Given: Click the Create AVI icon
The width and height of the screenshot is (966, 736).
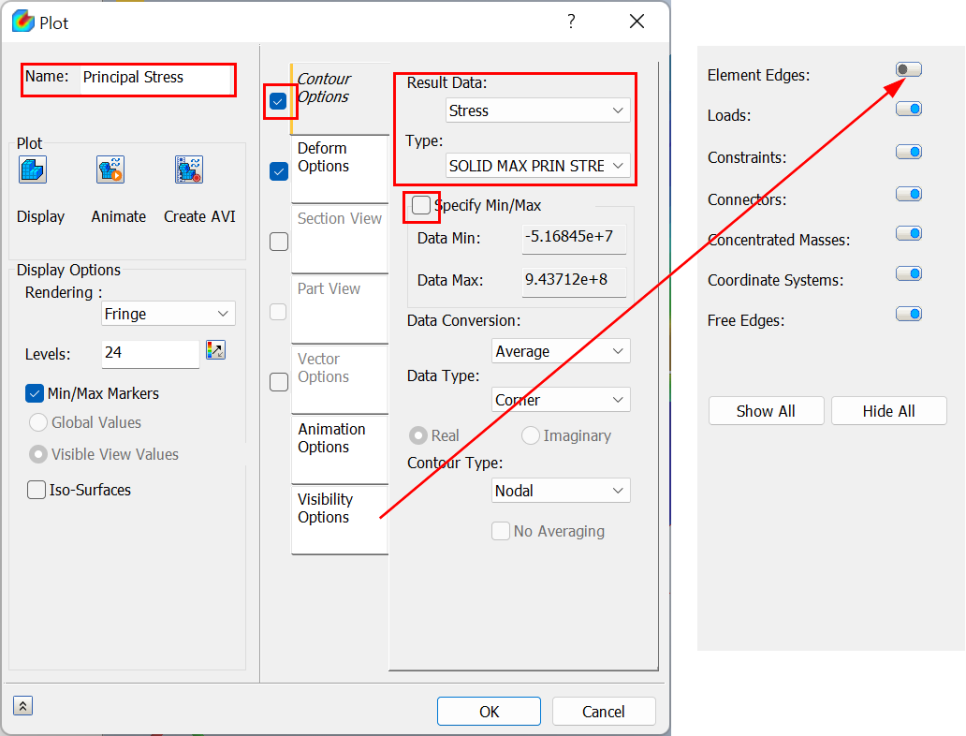Looking at the screenshot, I should tap(189, 171).
